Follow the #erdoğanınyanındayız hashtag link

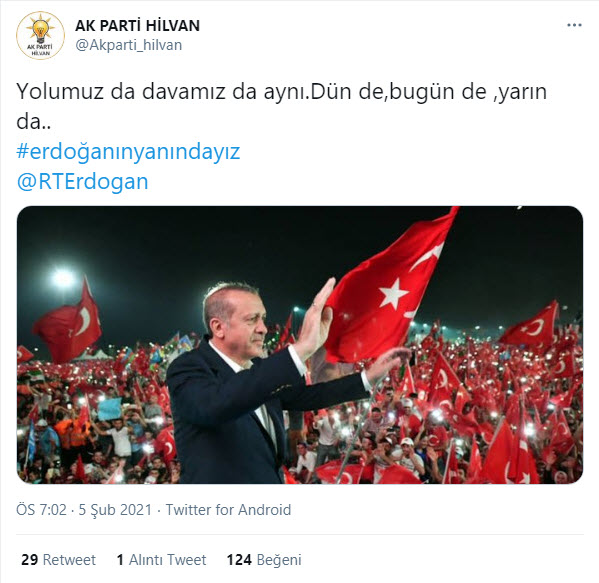pos(128,152)
